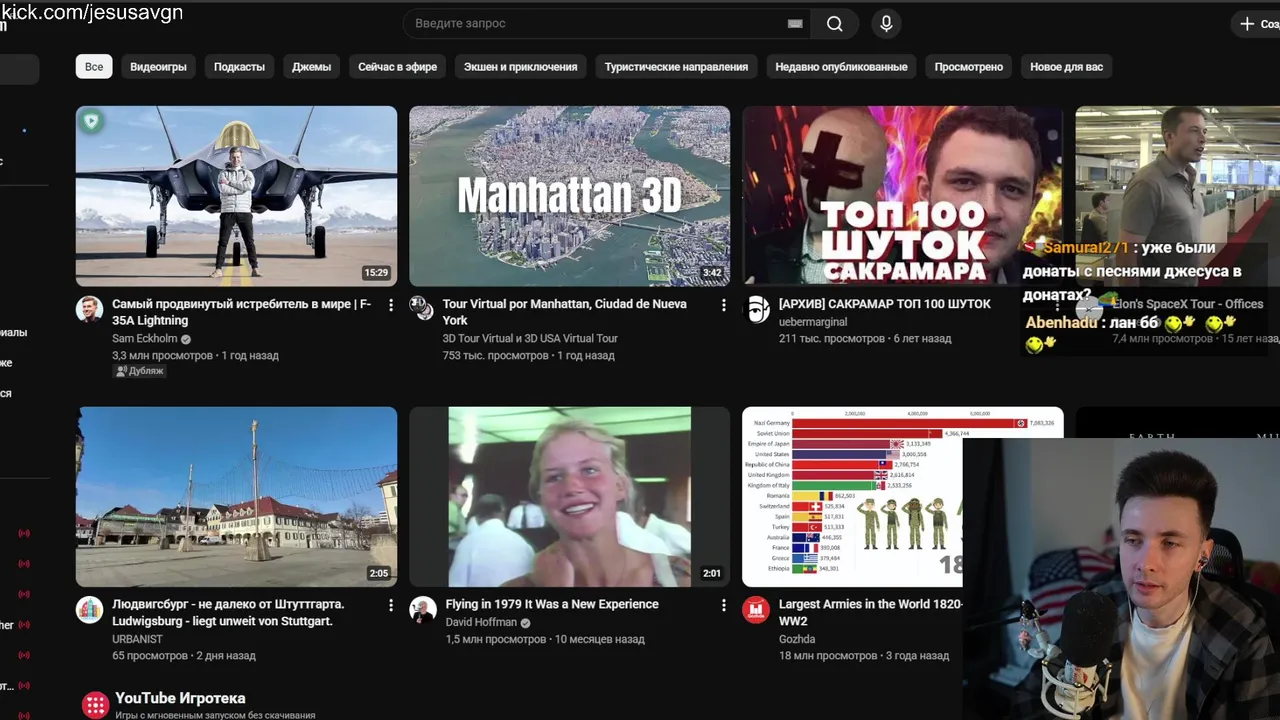This screenshot has height=720, width=1280.
Task: Open the YouTube Игротека icon
Action: click(95, 705)
